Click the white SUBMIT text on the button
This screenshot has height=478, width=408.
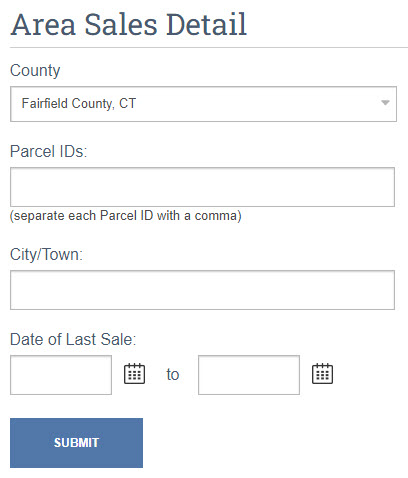pos(76,443)
